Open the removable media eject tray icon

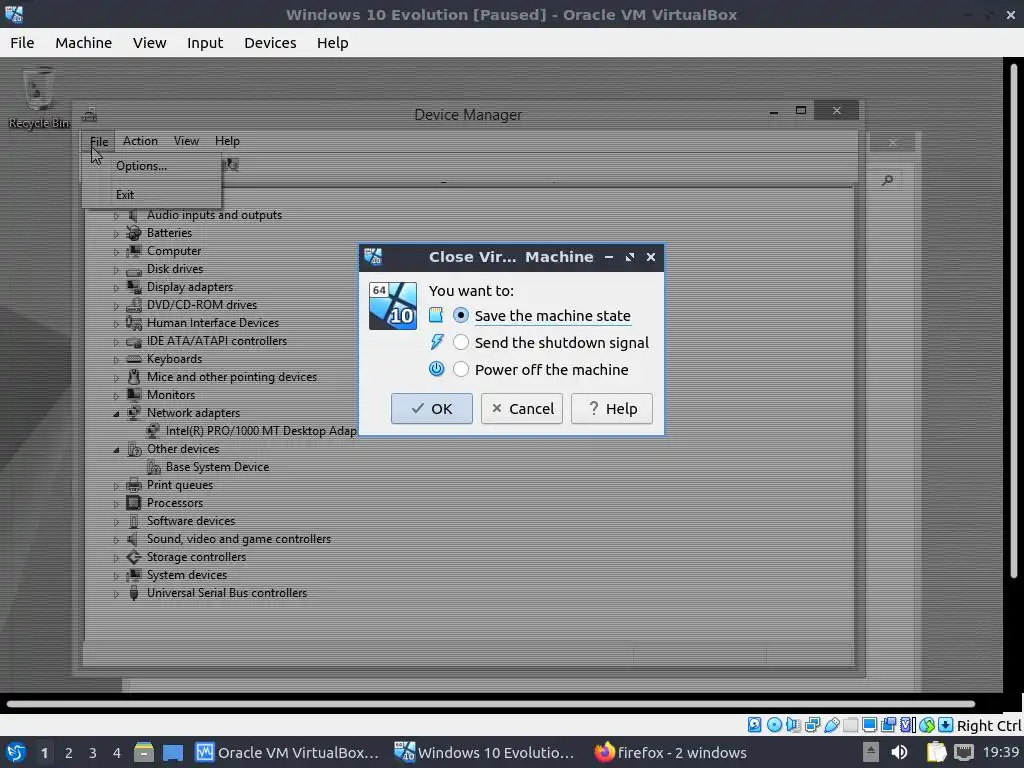pos(871,752)
